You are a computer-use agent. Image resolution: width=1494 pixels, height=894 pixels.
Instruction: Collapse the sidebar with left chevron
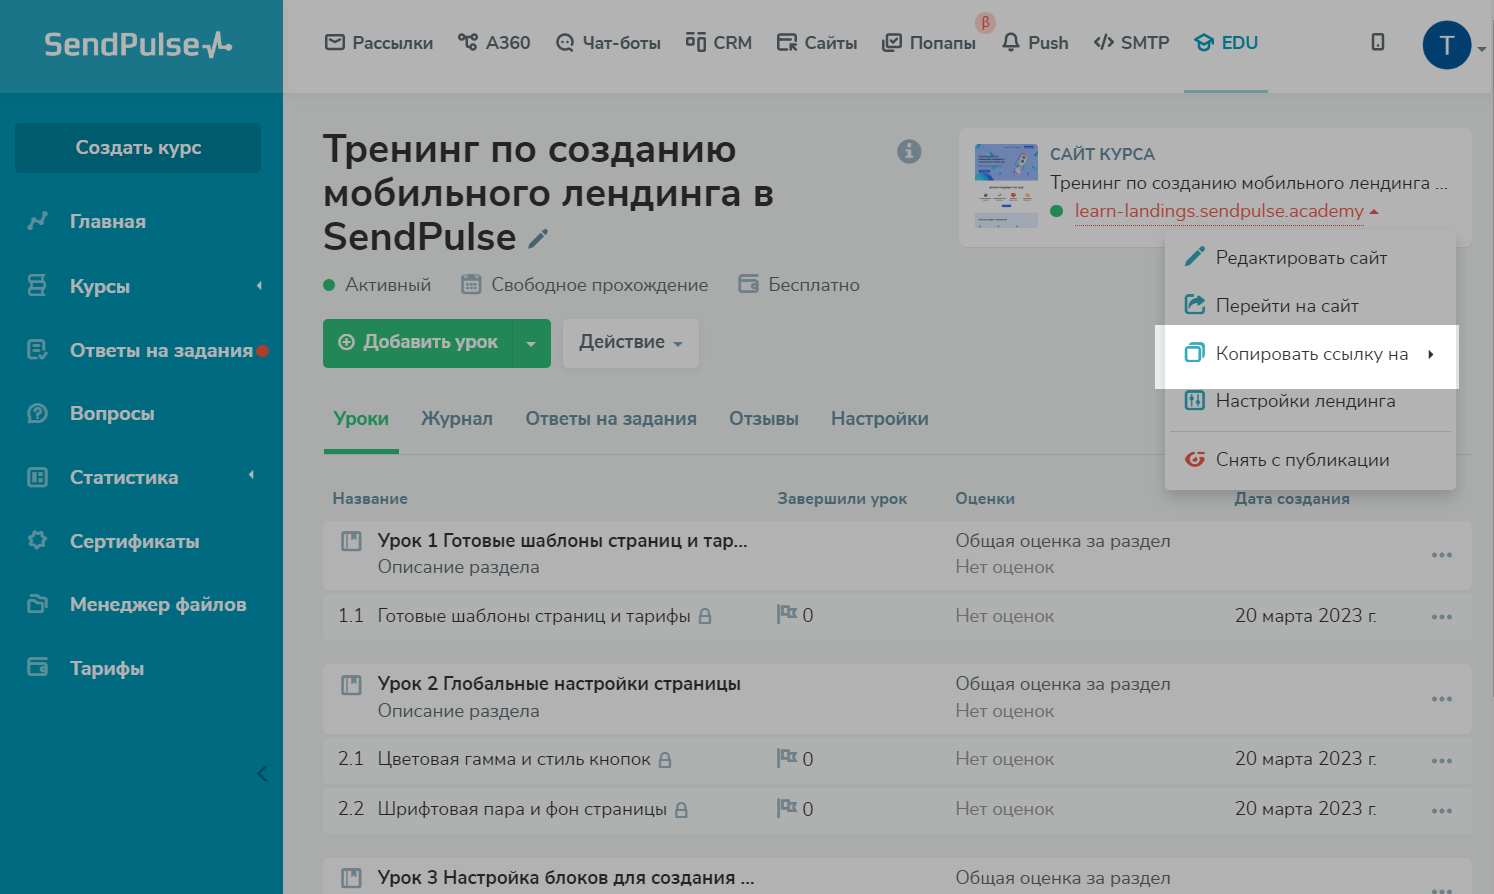point(262,773)
